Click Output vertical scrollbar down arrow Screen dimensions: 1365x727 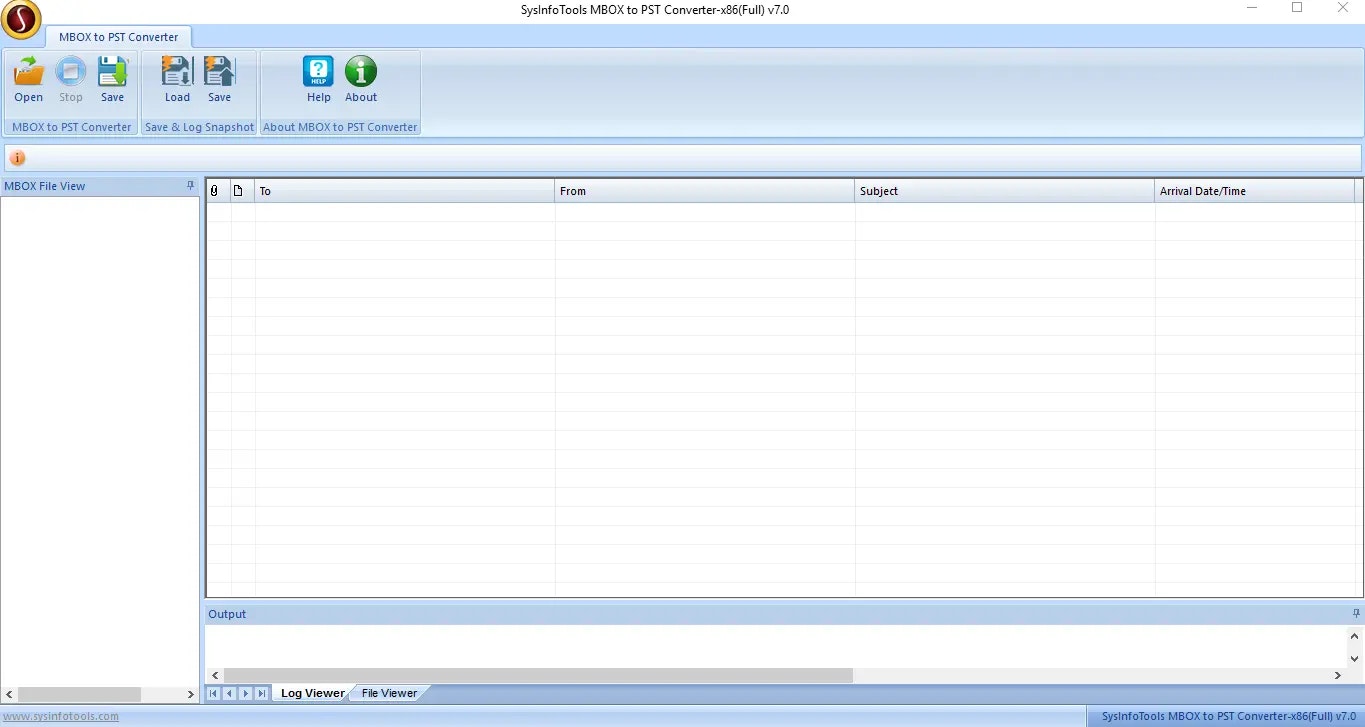click(1355, 658)
